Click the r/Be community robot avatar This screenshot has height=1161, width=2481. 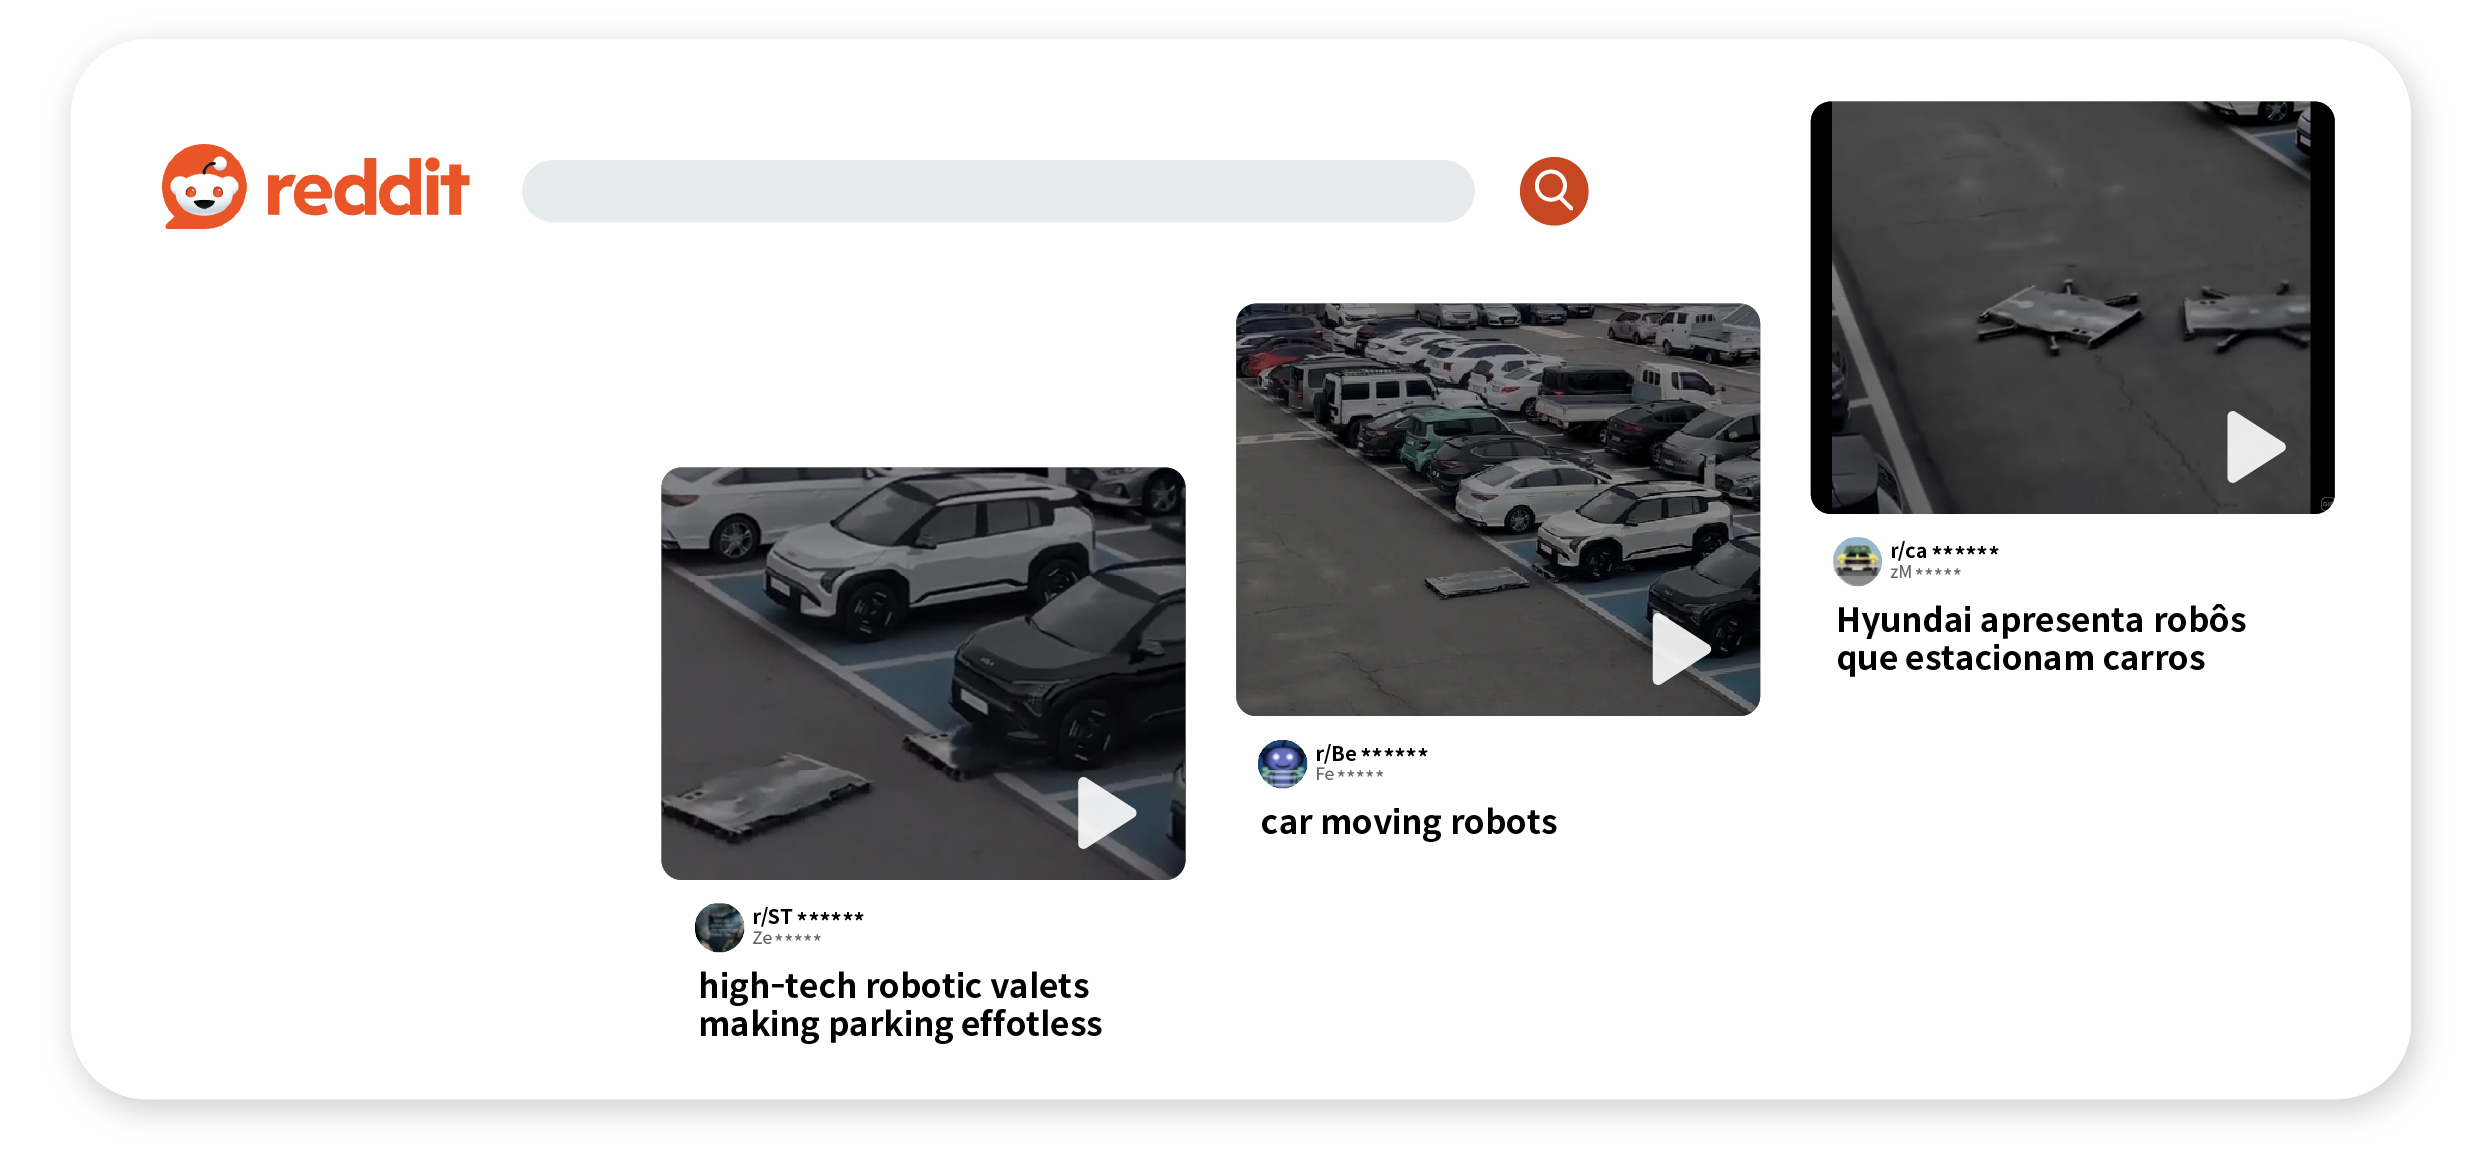point(1282,764)
